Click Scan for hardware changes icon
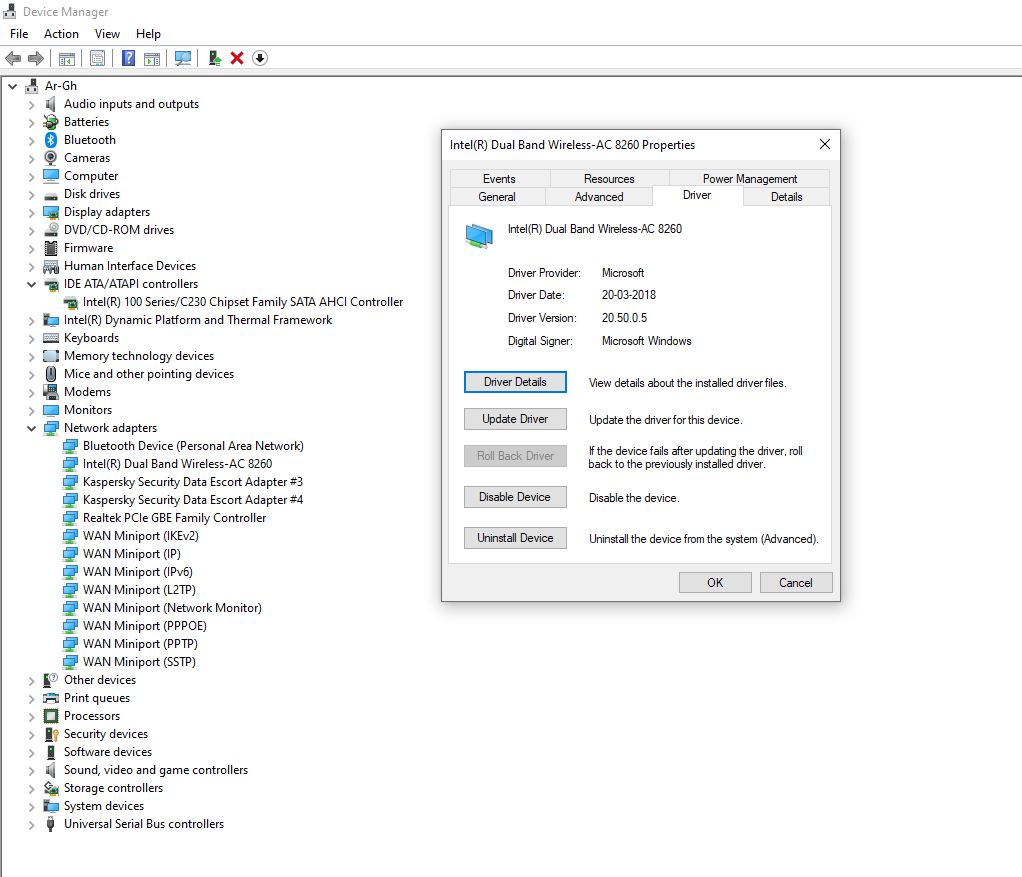This screenshot has width=1022, height=877. coord(183,59)
